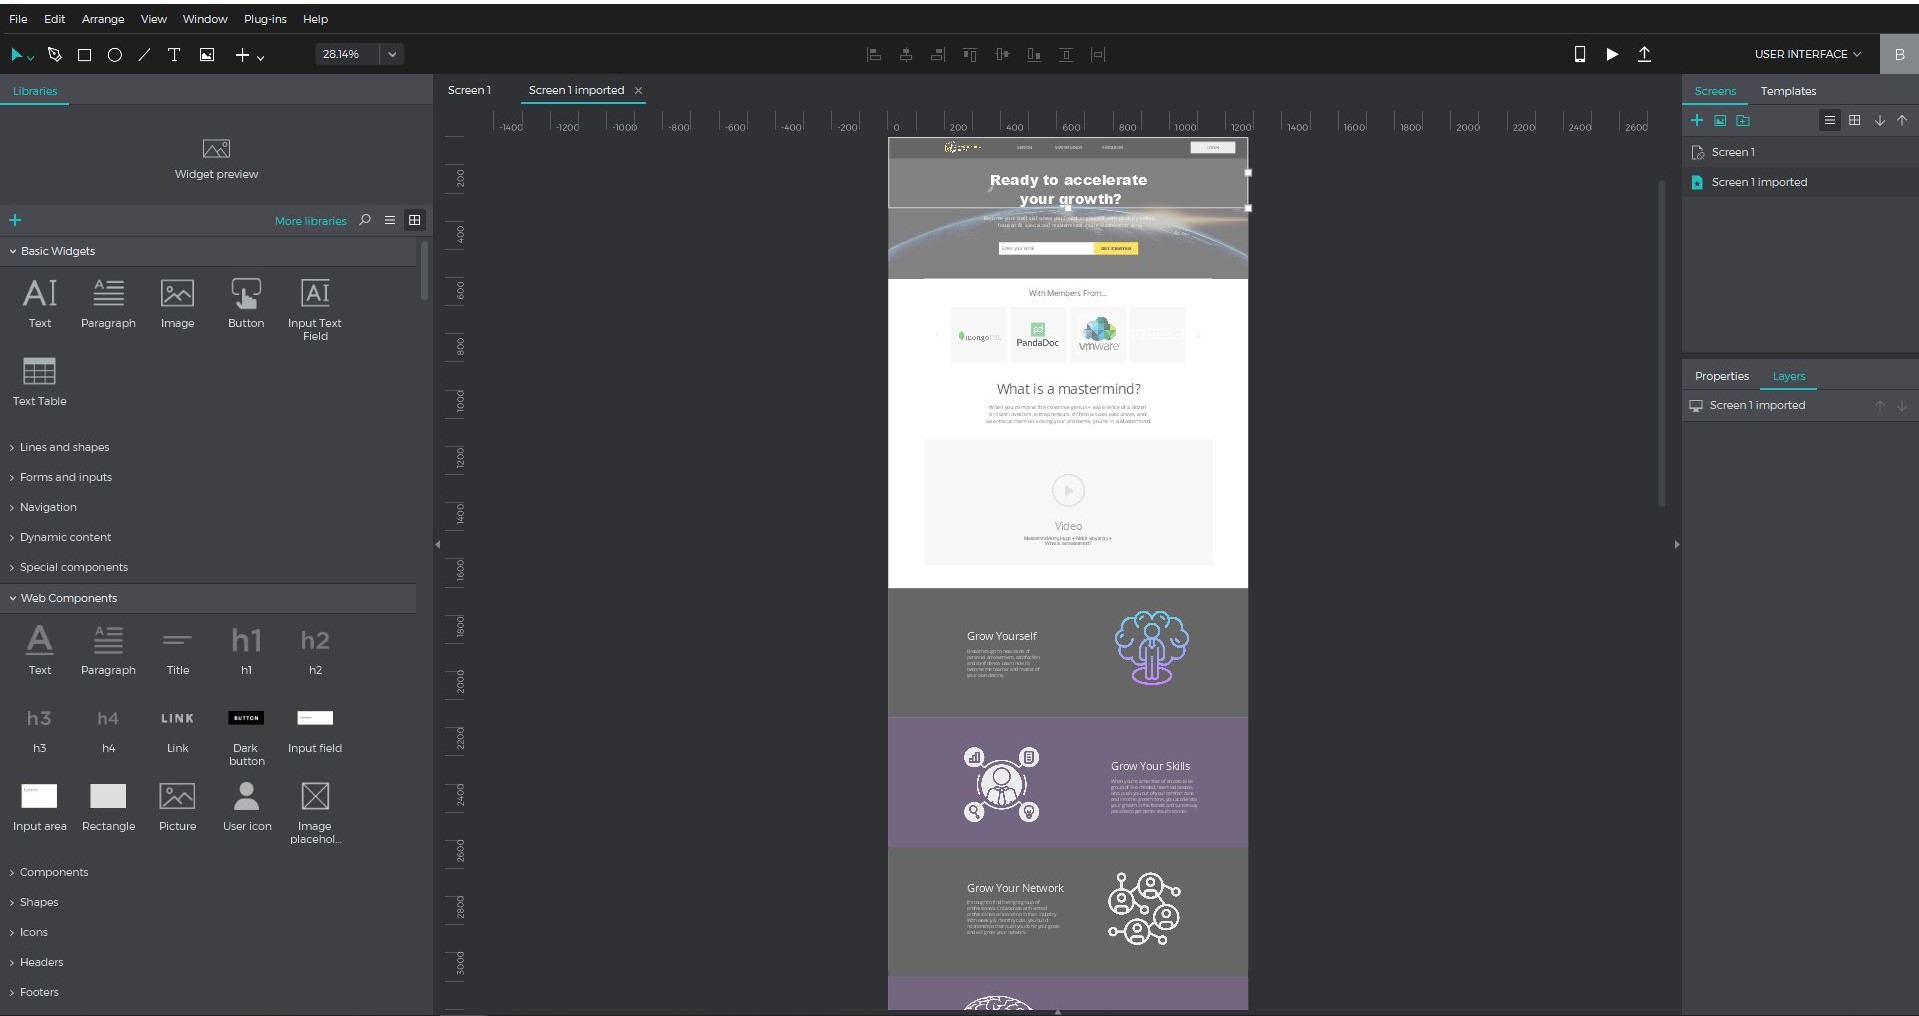1919x1016 pixels.
Task: Select the Rectangle drawing tool
Action: 85,55
